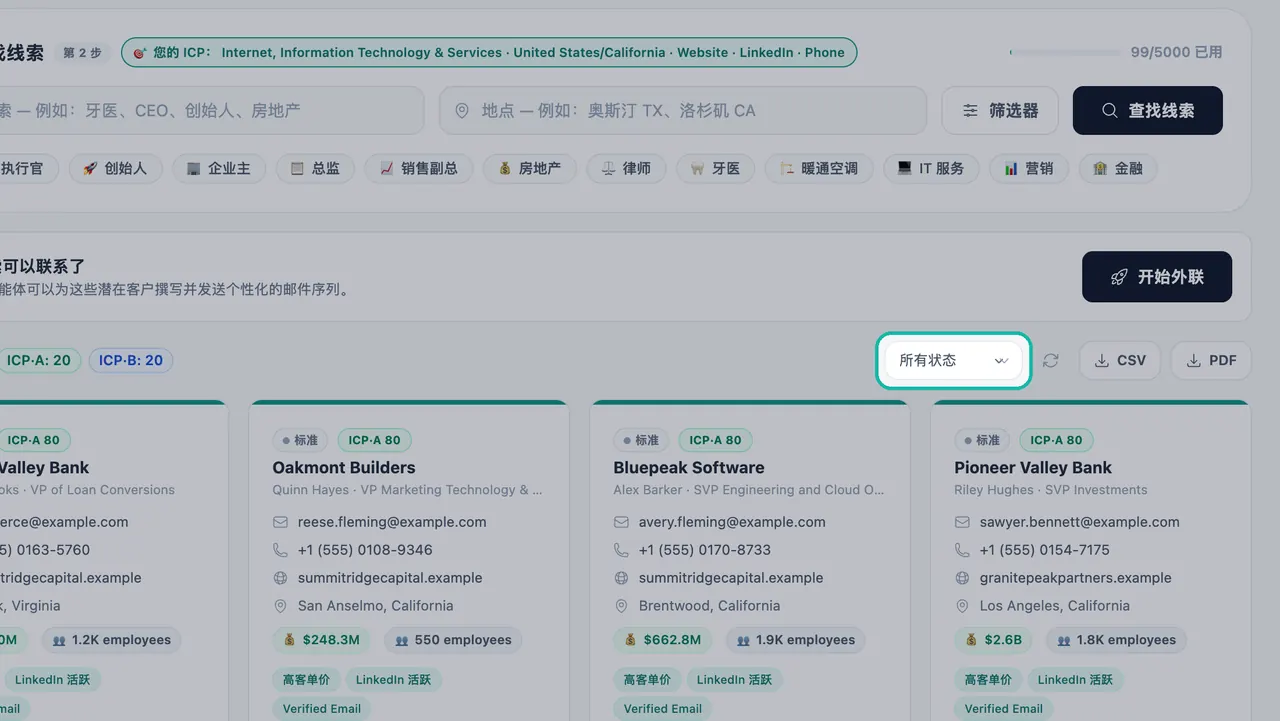This screenshot has width=1280, height=721.
Task: Select the 销售副总 quick filter chip
Action: coord(419,168)
